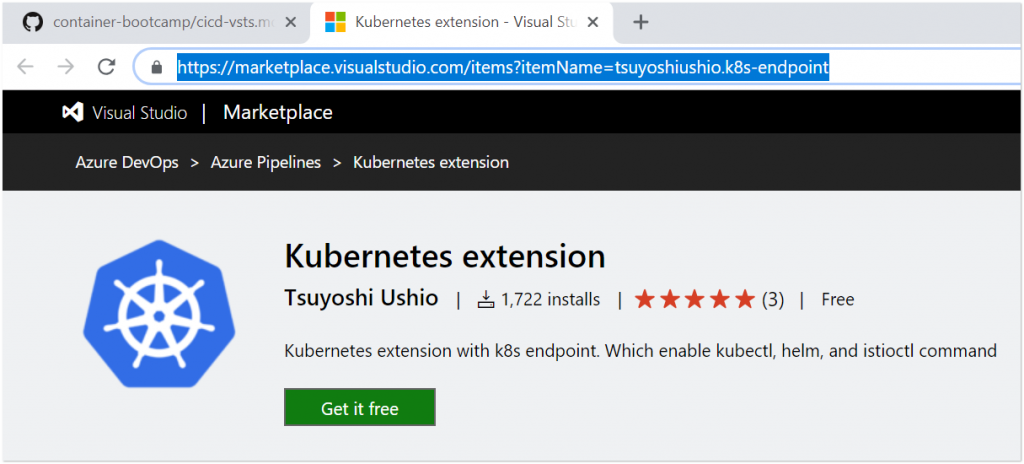Click the GitHub icon on first tab
The height and width of the screenshot is (464, 1024).
coord(33,22)
